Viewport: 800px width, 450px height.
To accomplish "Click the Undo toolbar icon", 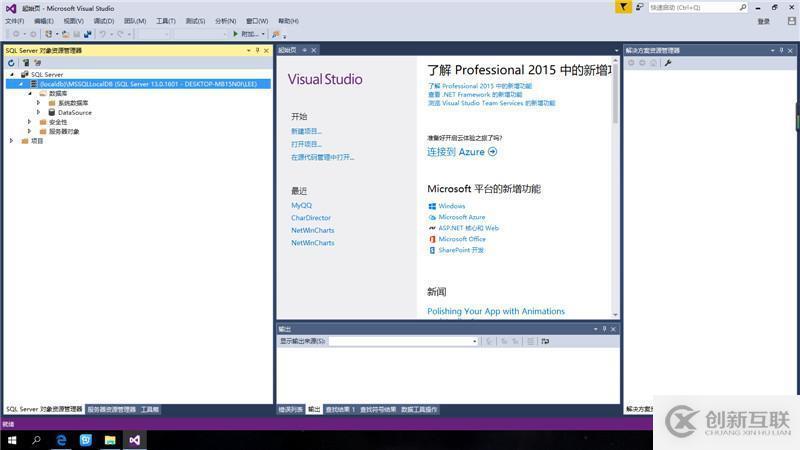I will coord(103,34).
